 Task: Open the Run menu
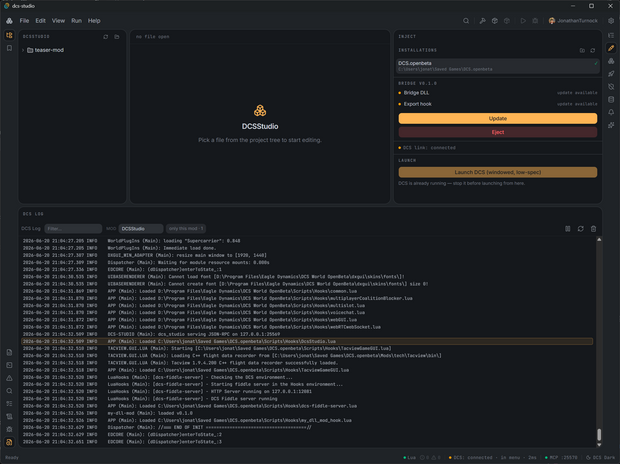point(76,21)
